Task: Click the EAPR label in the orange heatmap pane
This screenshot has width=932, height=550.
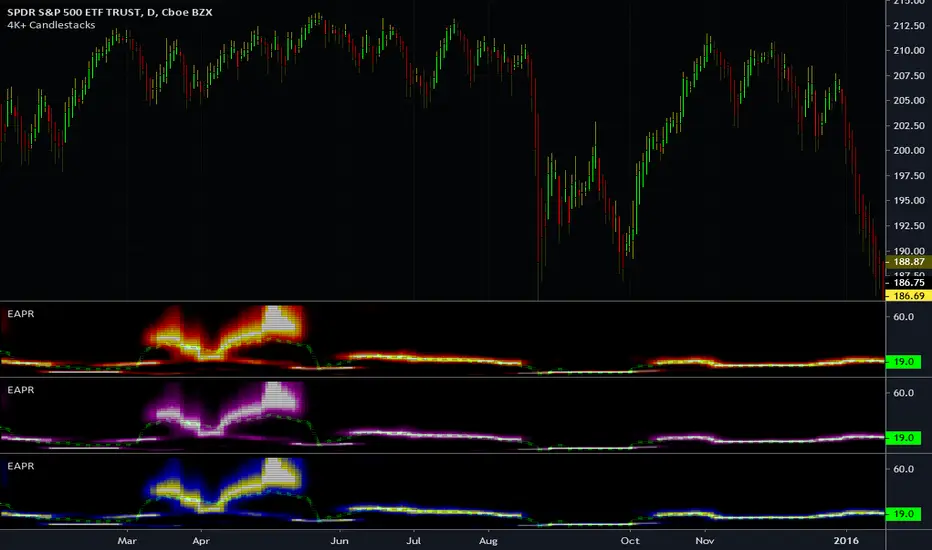Action: pos(21,313)
